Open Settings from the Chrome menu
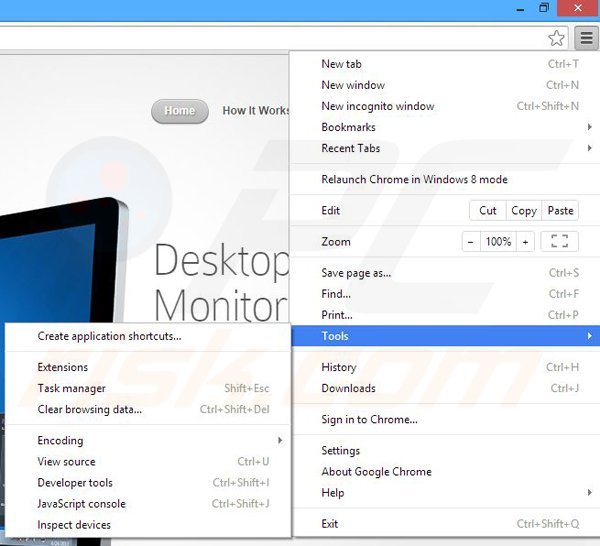The width and height of the screenshot is (600, 546). (341, 450)
